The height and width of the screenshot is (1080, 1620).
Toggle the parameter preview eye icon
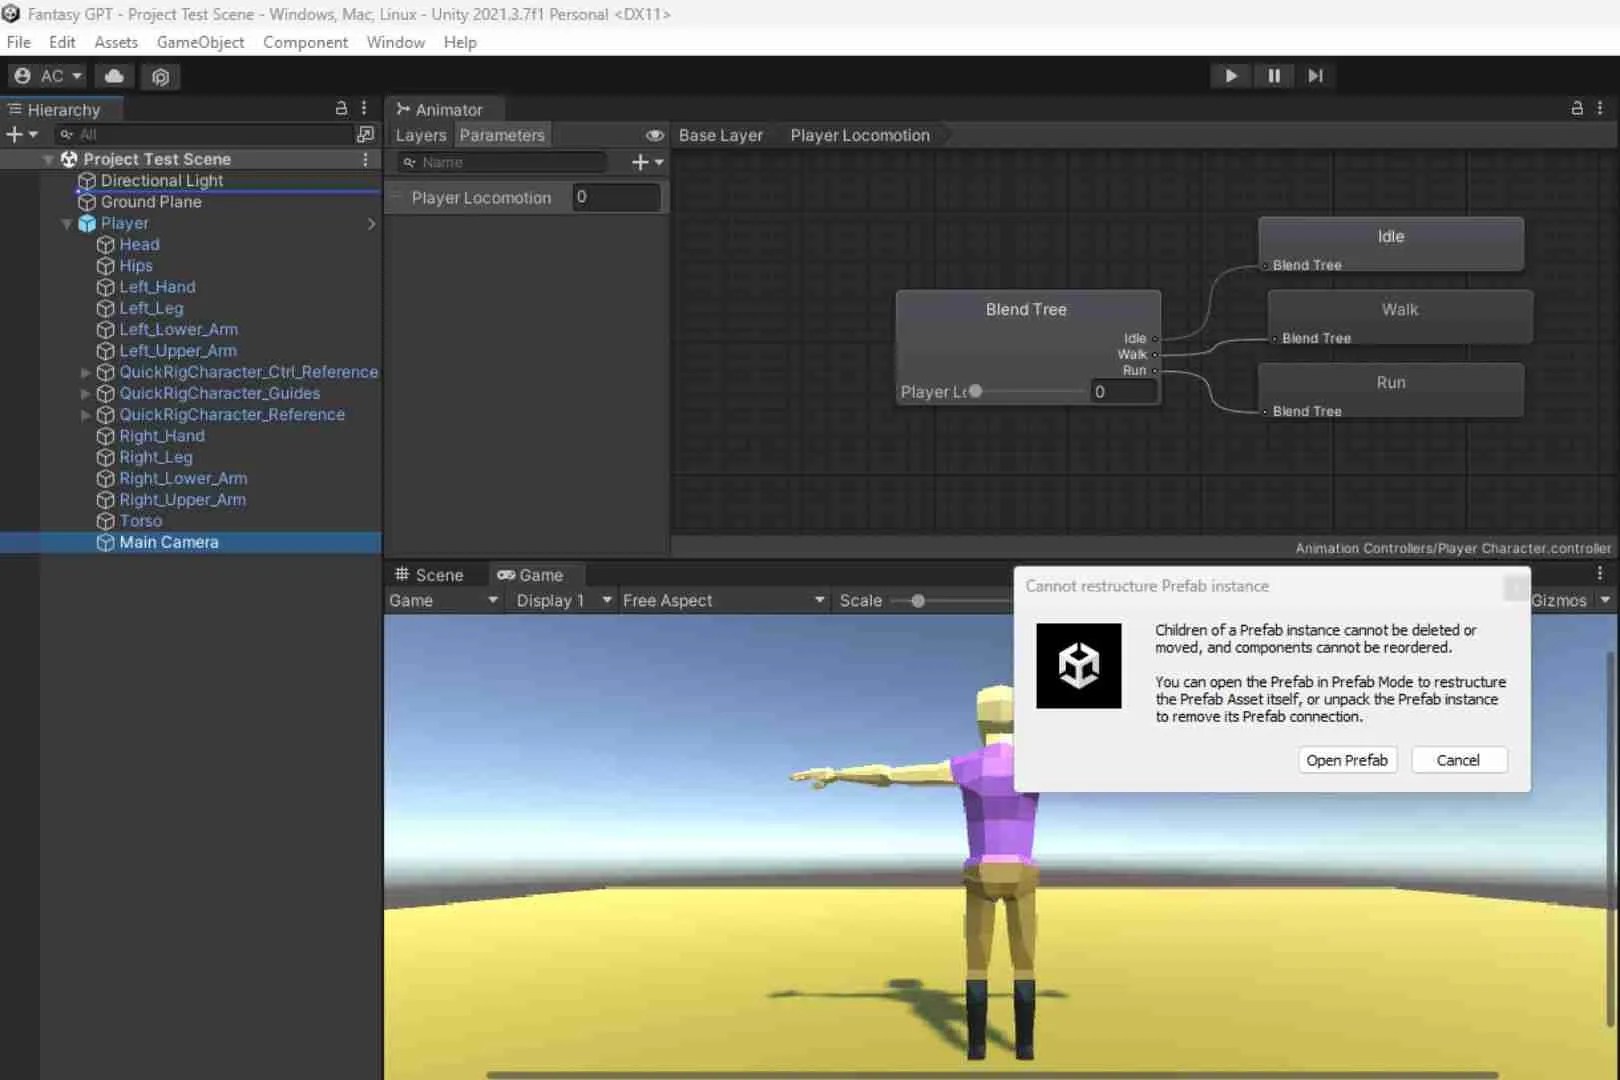(x=655, y=135)
